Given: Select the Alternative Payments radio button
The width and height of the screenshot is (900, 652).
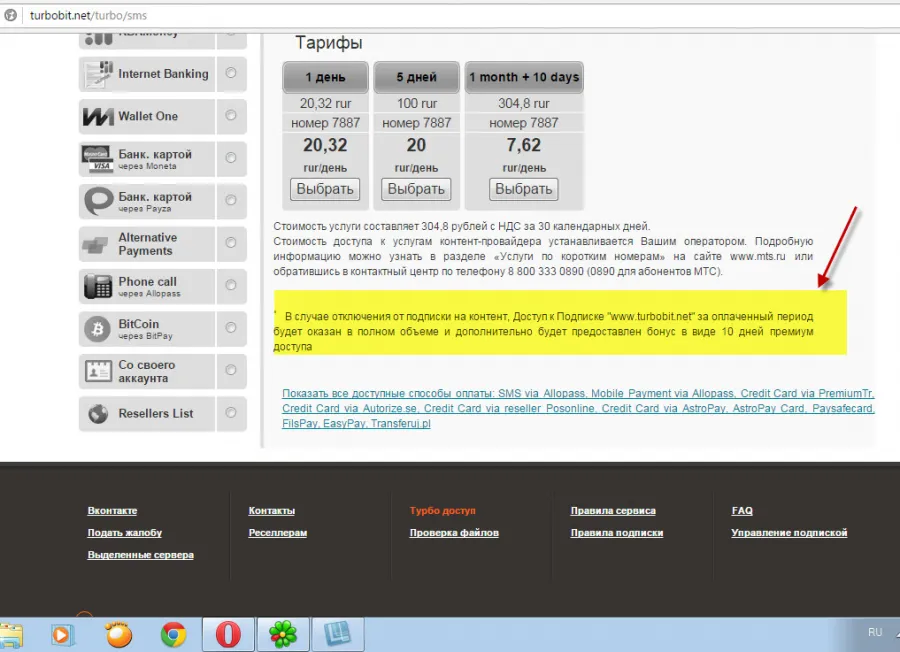Looking at the screenshot, I should [231, 243].
